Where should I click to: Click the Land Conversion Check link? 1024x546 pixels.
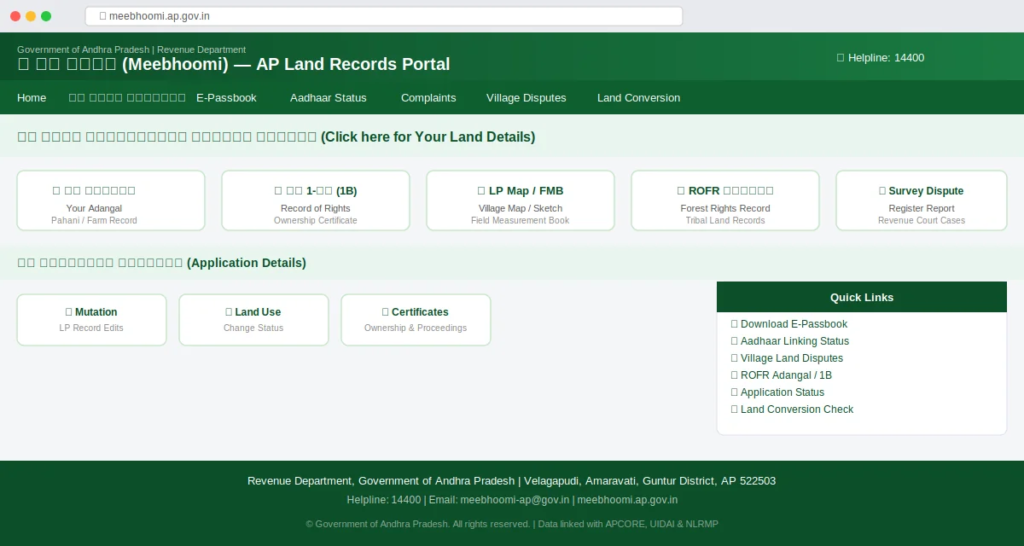(797, 409)
